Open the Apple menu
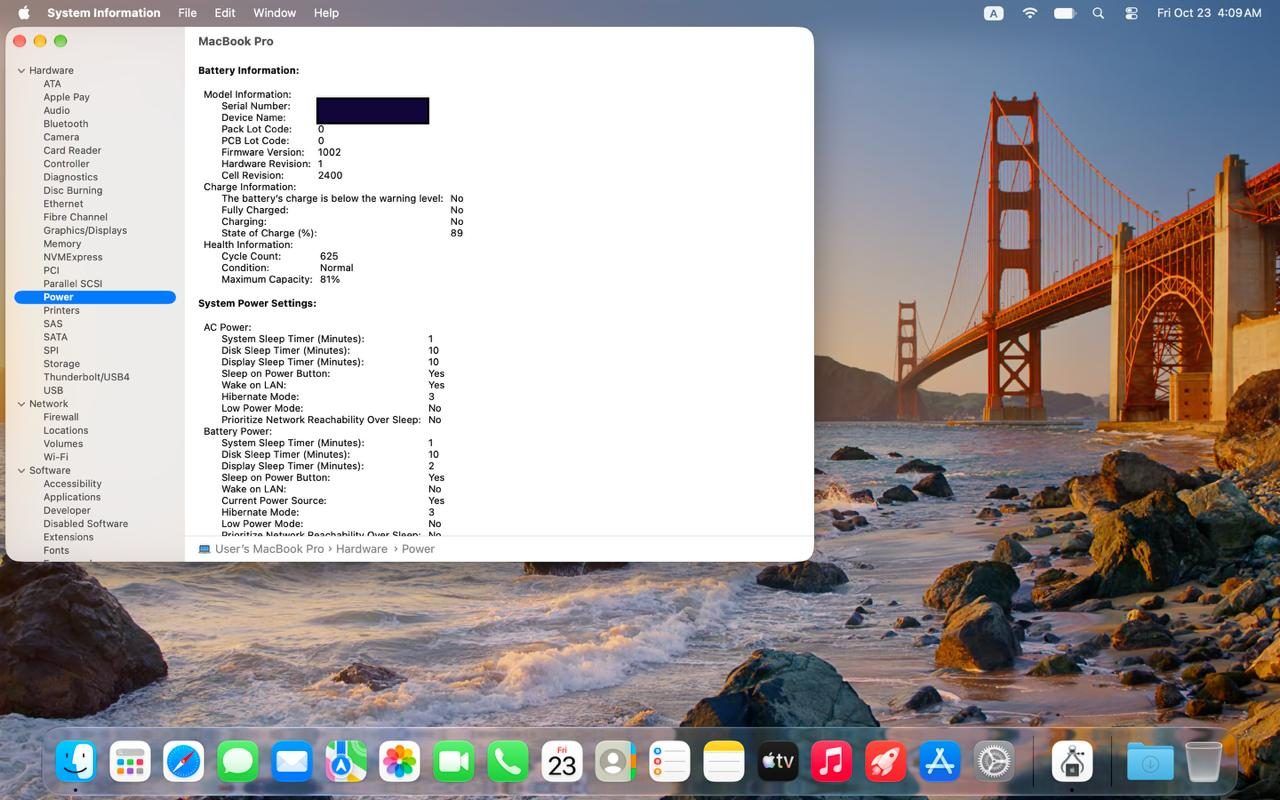 (23, 13)
